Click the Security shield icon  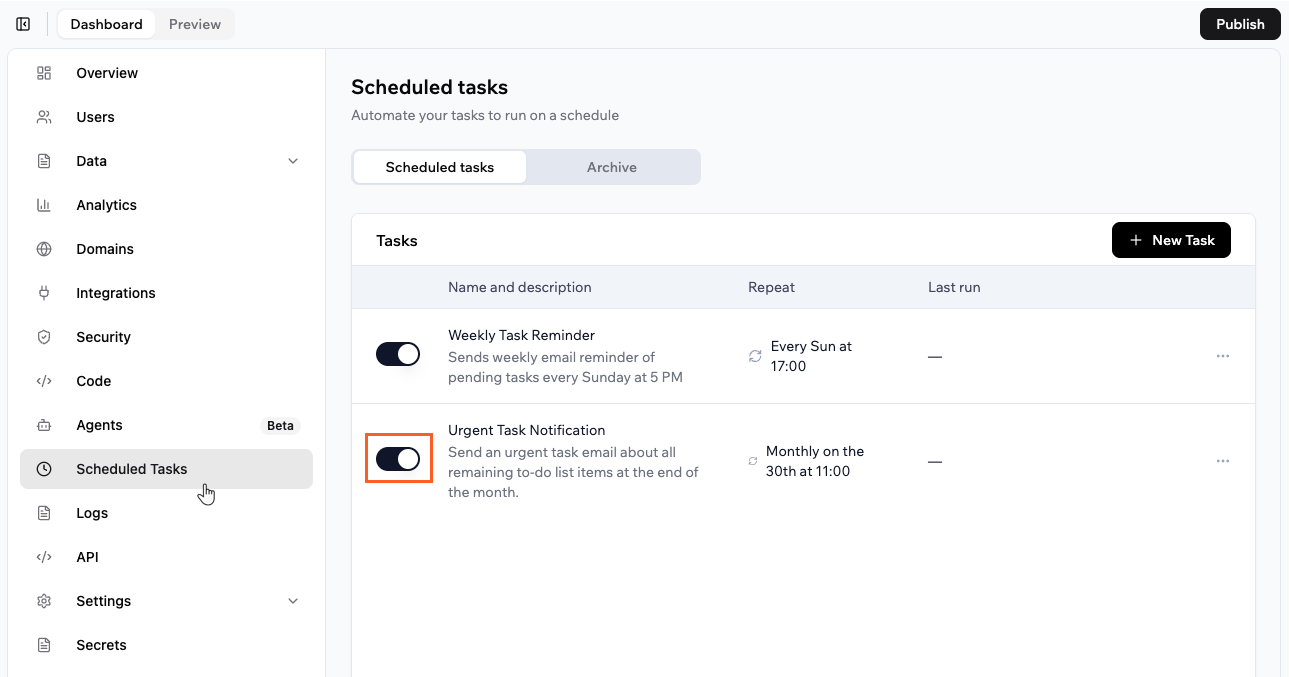click(44, 337)
